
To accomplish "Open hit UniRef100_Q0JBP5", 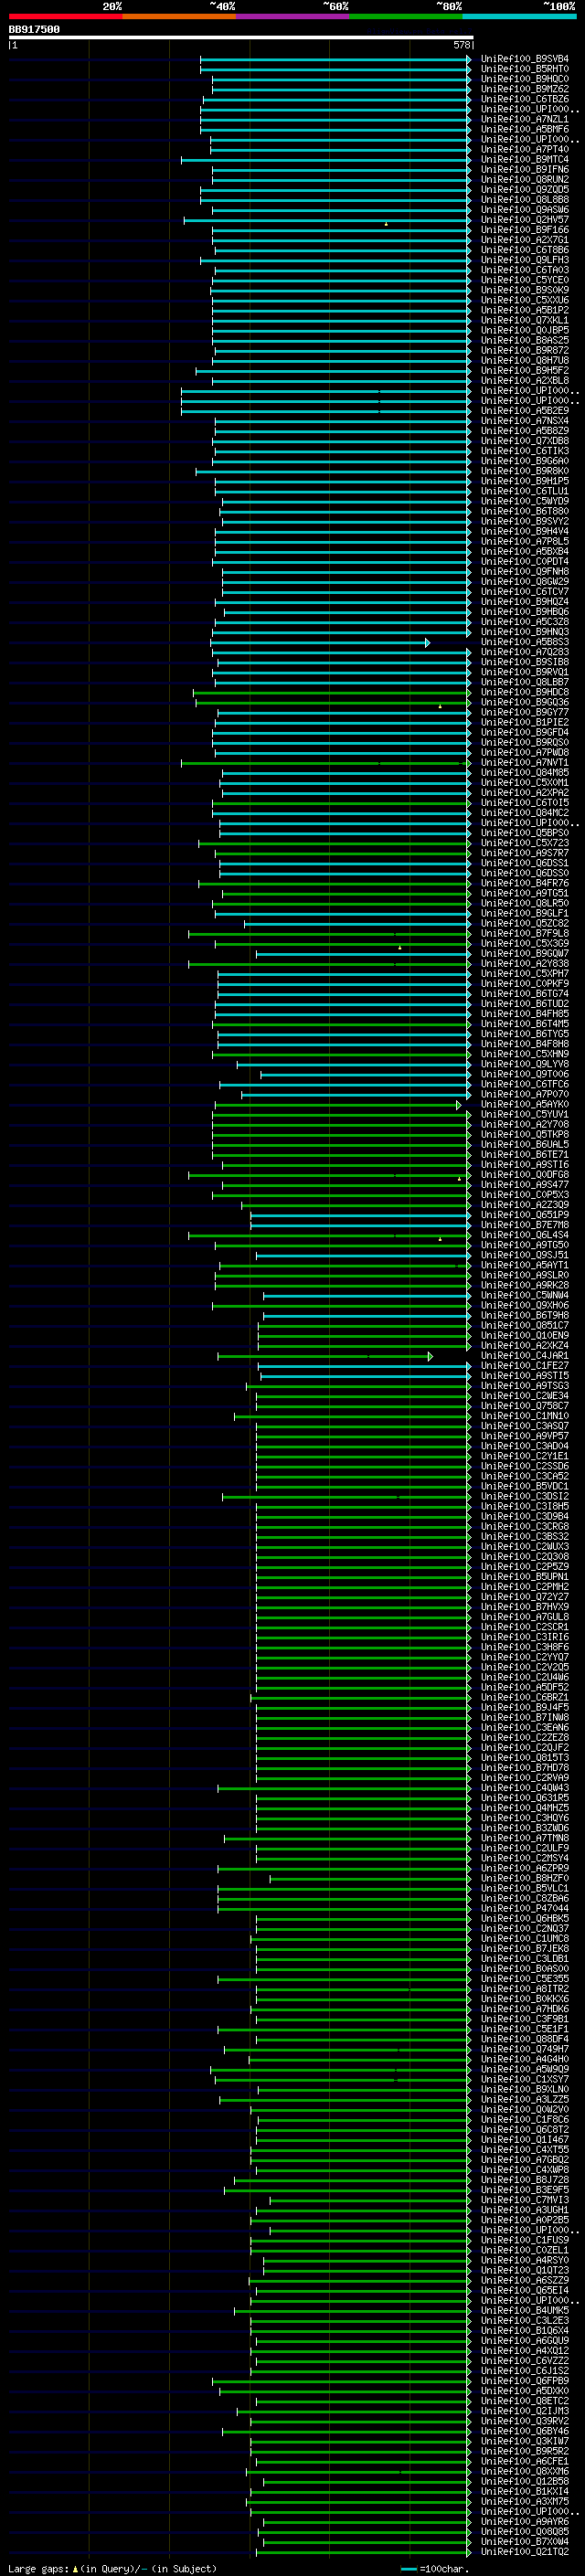I will [525, 330].
